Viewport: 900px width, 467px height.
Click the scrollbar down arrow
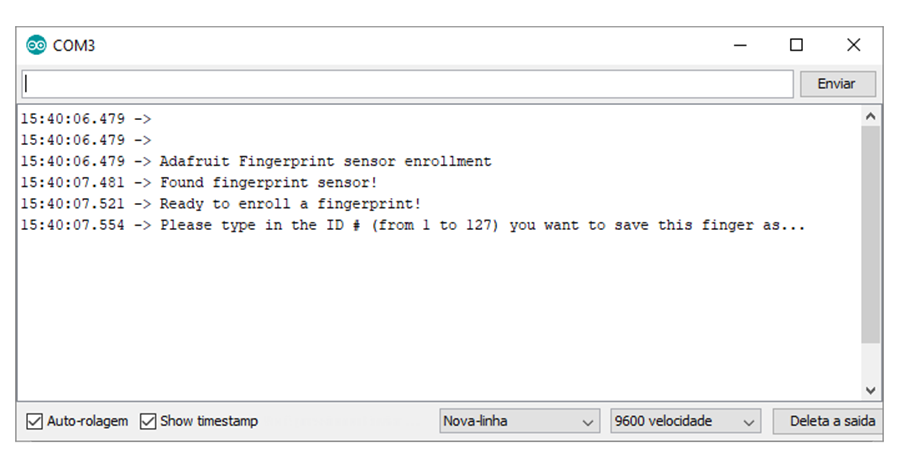tap(871, 389)
